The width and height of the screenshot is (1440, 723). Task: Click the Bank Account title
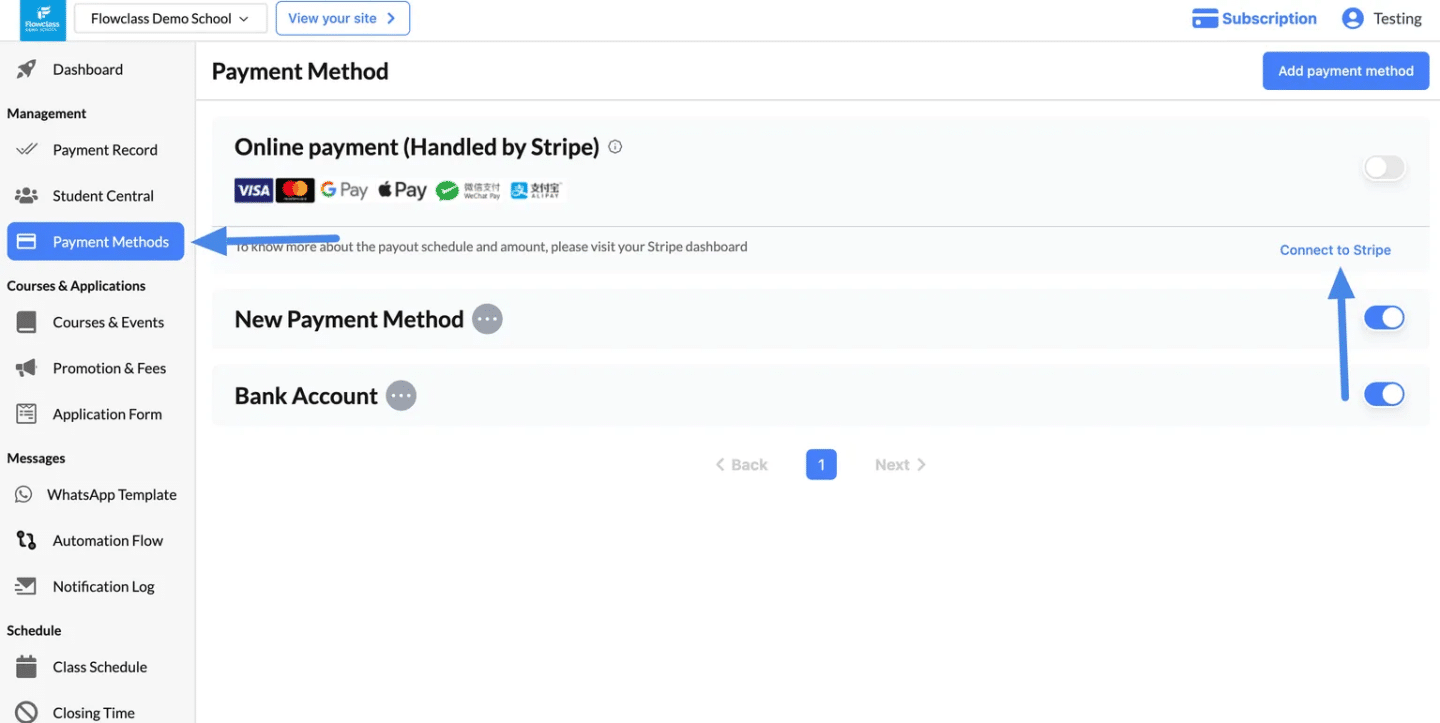point(306,396)
